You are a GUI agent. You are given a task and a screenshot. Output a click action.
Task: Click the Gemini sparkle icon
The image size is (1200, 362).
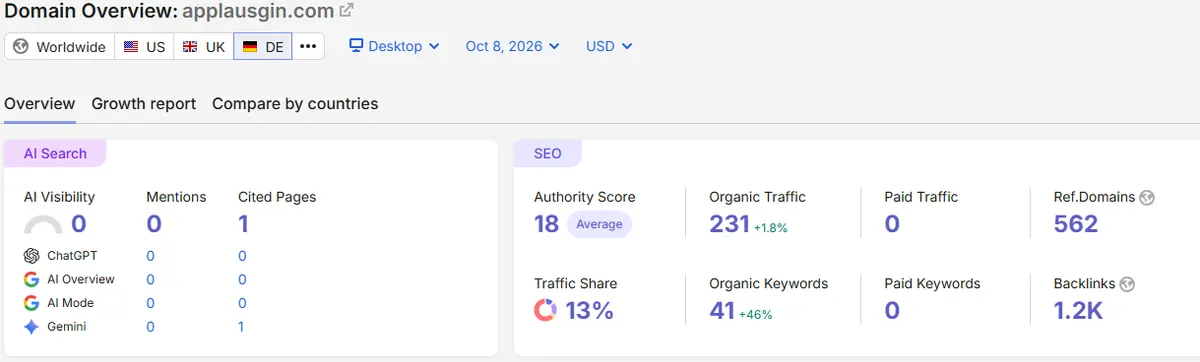pyautogui.click(x=31, y=327)
